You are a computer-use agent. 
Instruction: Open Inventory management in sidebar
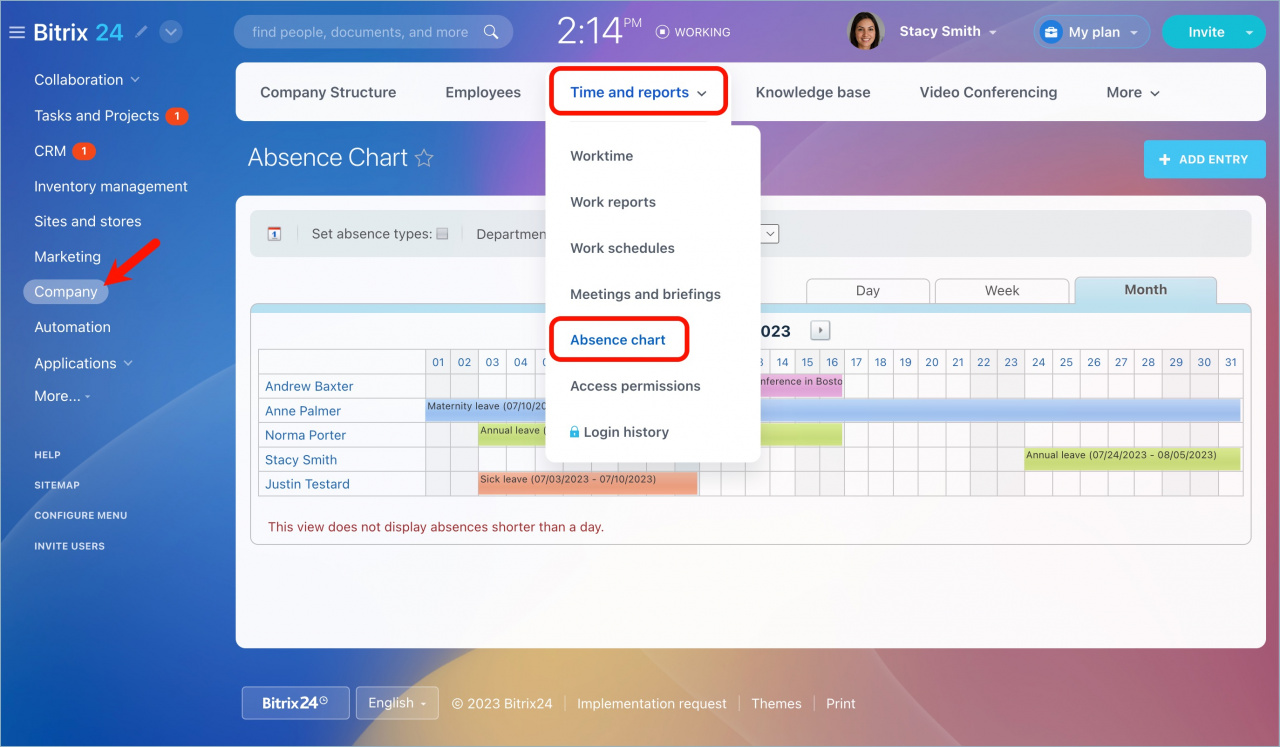[x=111, y=186]
